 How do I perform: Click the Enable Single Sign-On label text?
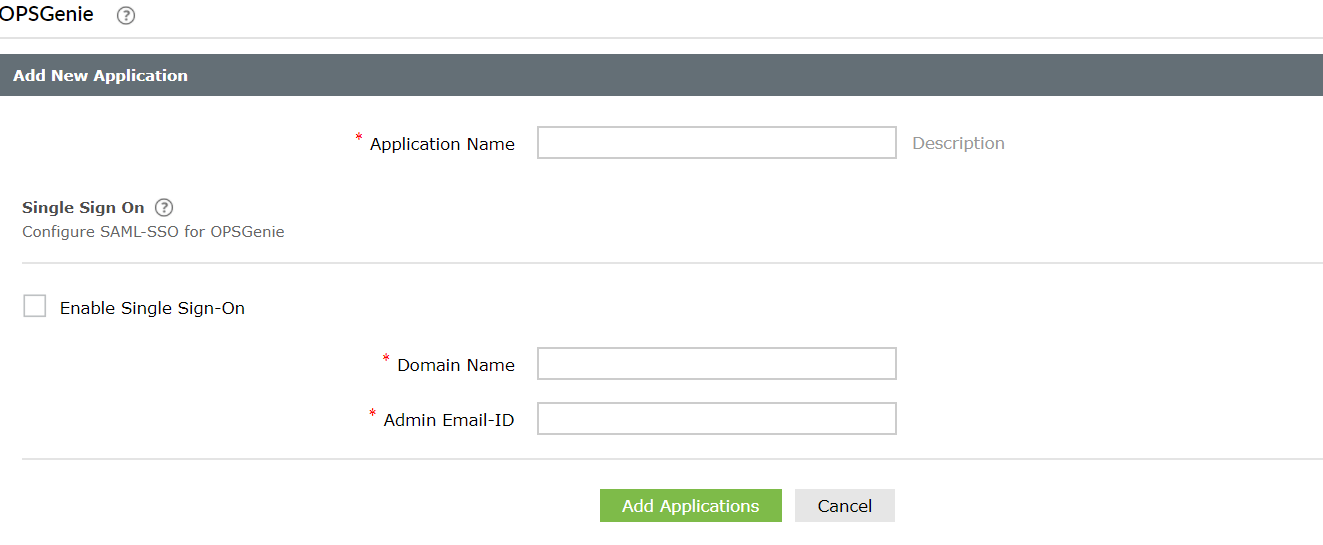point(152,308)
